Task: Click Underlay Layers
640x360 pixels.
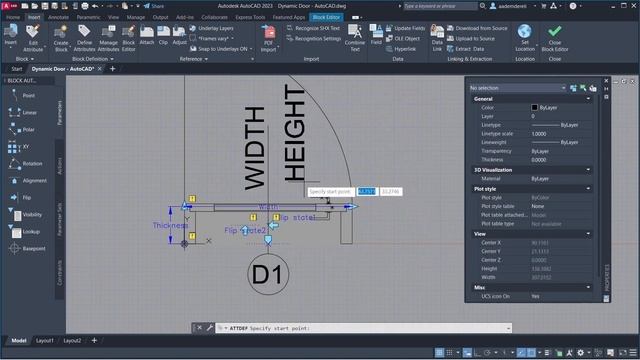Action: (x=211, y=28)
